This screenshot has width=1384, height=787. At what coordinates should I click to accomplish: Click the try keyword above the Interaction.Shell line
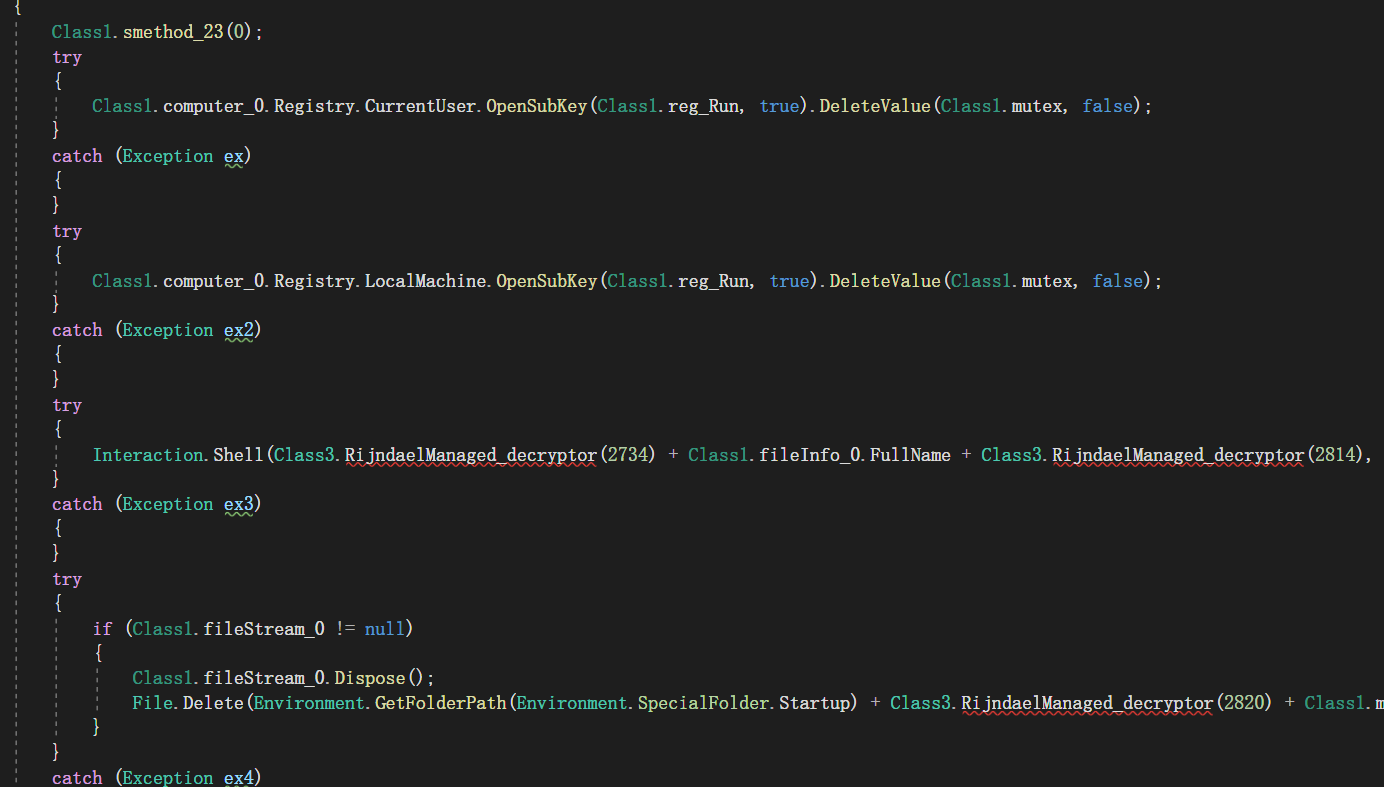coord(67,405)
